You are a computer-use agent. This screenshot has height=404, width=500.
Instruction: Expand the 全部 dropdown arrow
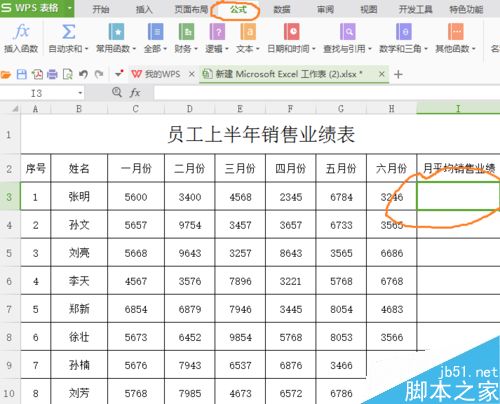coord(165,49)
